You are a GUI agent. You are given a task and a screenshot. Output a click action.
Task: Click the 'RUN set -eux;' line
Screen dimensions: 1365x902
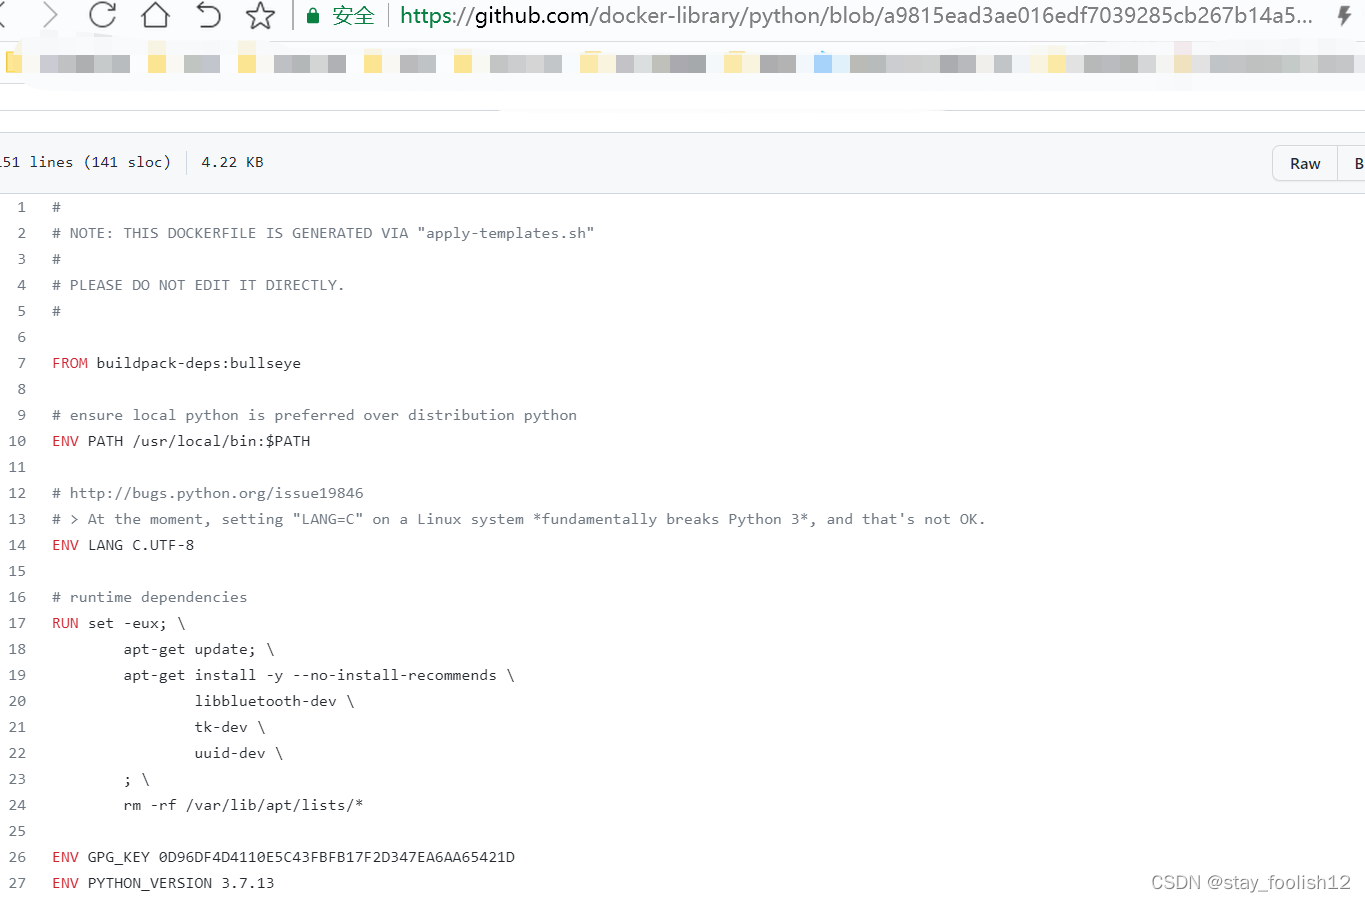pos(119,623)
